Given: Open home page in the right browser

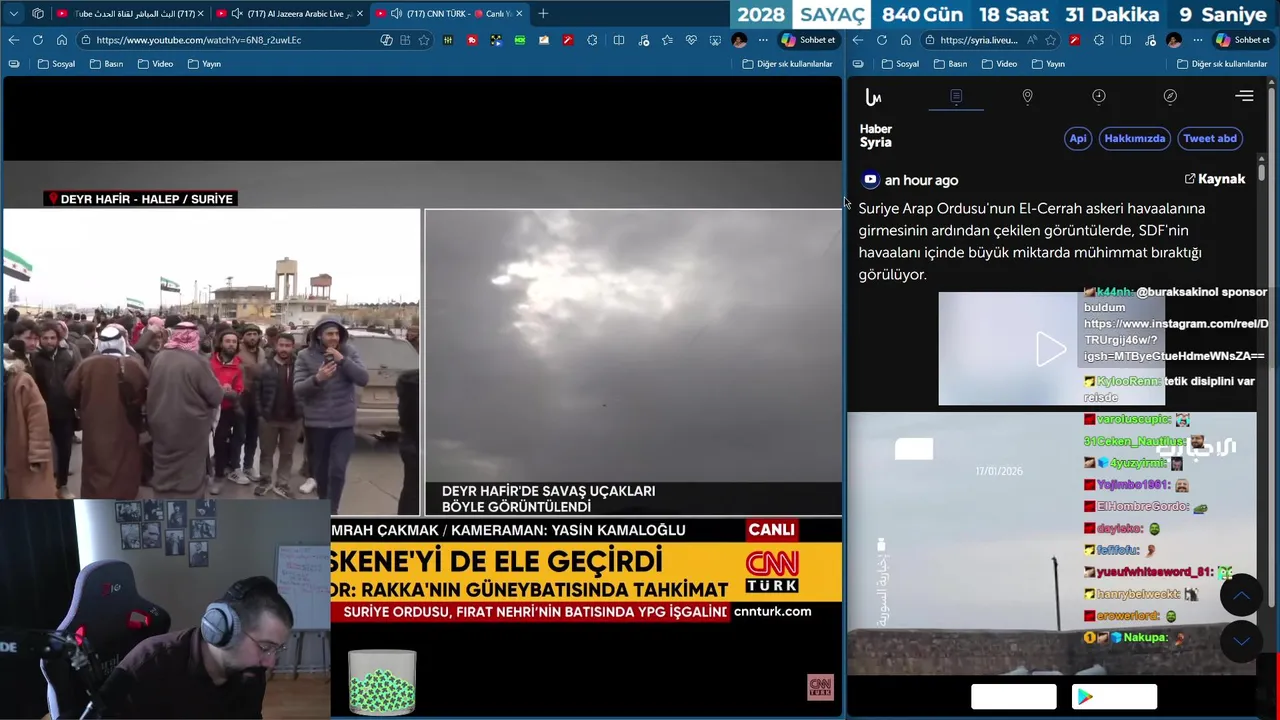Looking at the screenshot, I should click(906, 40).
